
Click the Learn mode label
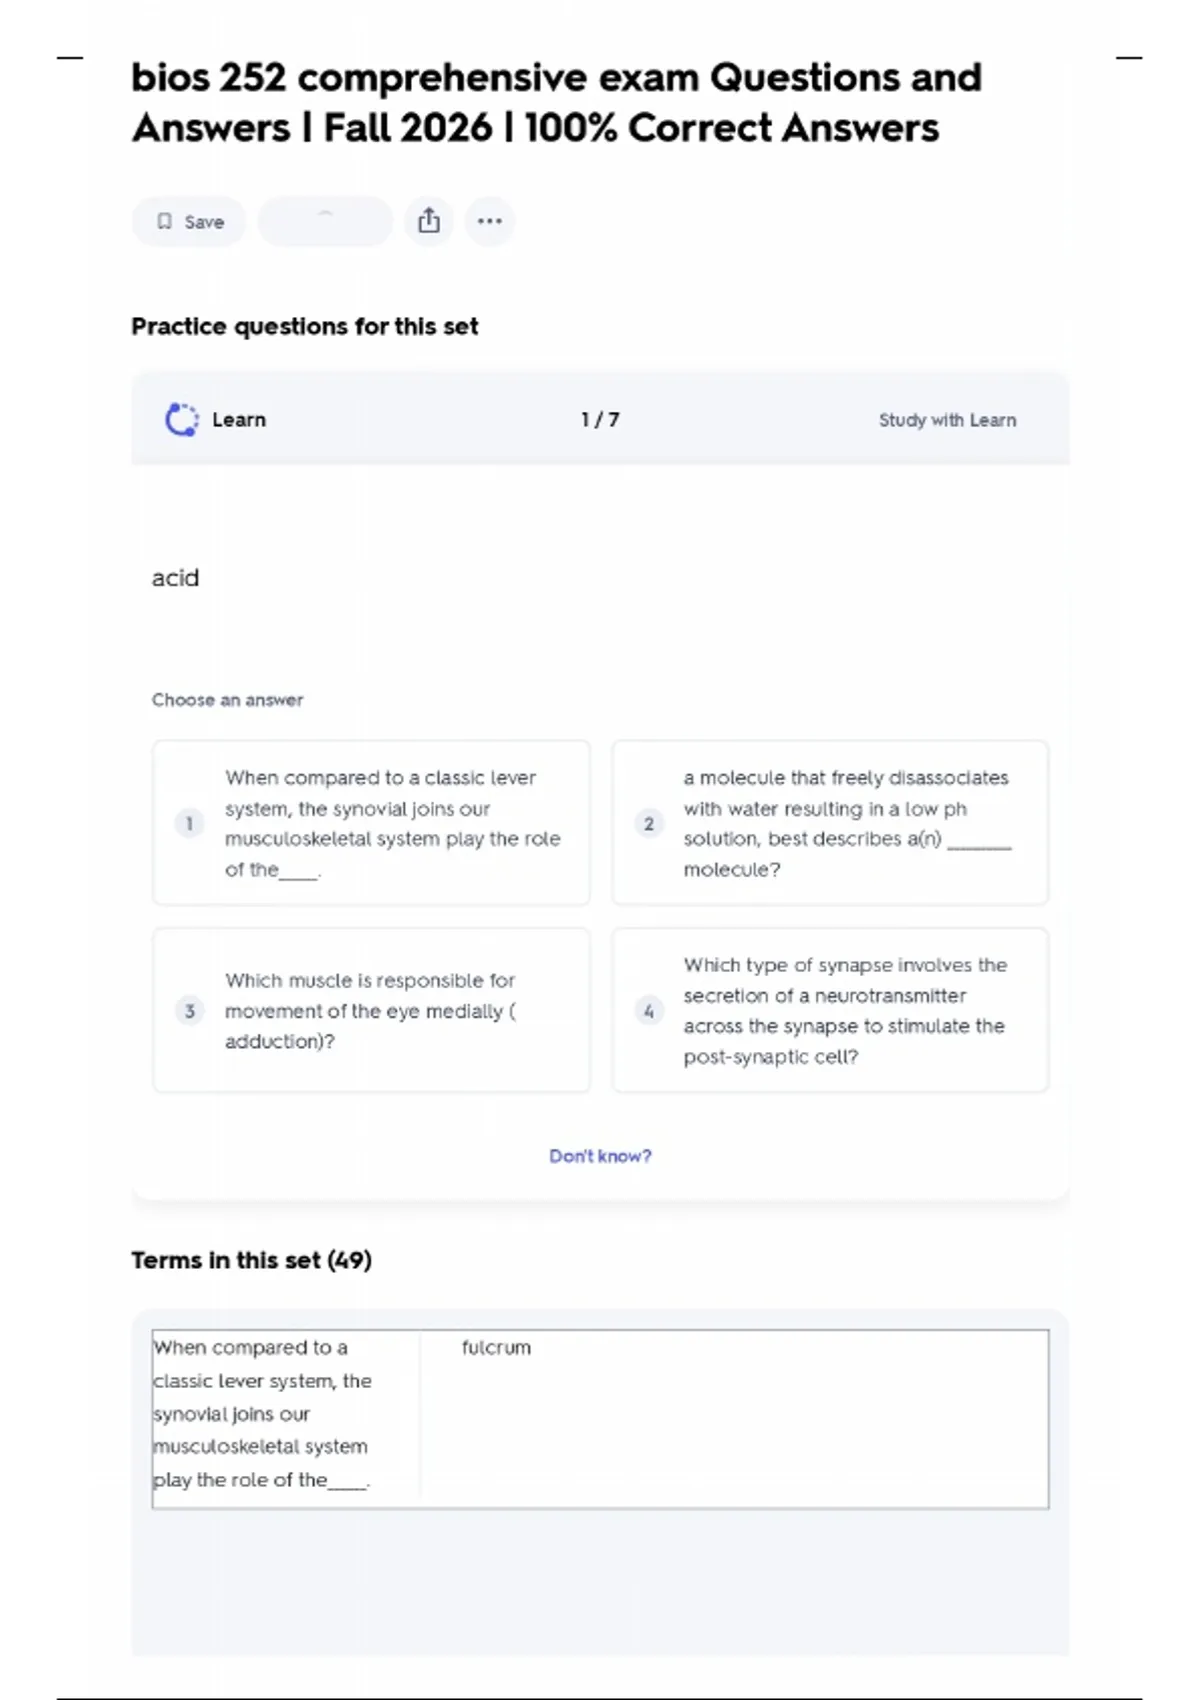pyautogui.click(x=239, y=420)
